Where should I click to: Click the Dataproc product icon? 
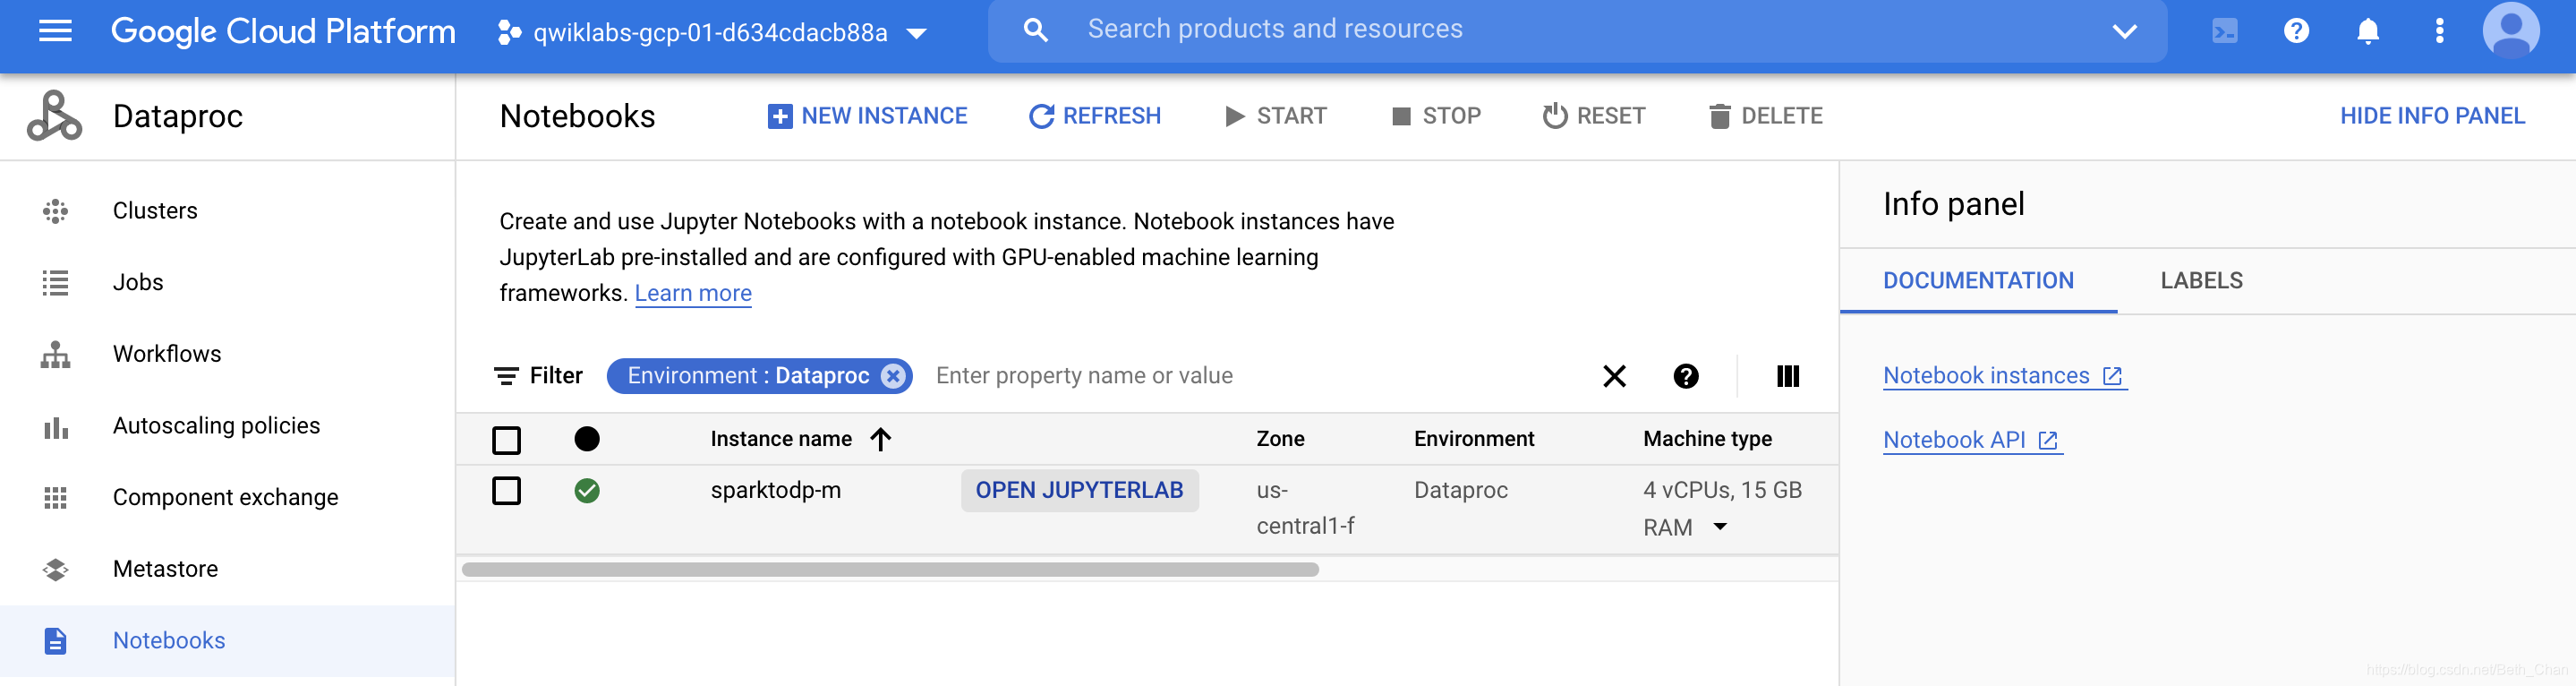click(x=54, y=116)
